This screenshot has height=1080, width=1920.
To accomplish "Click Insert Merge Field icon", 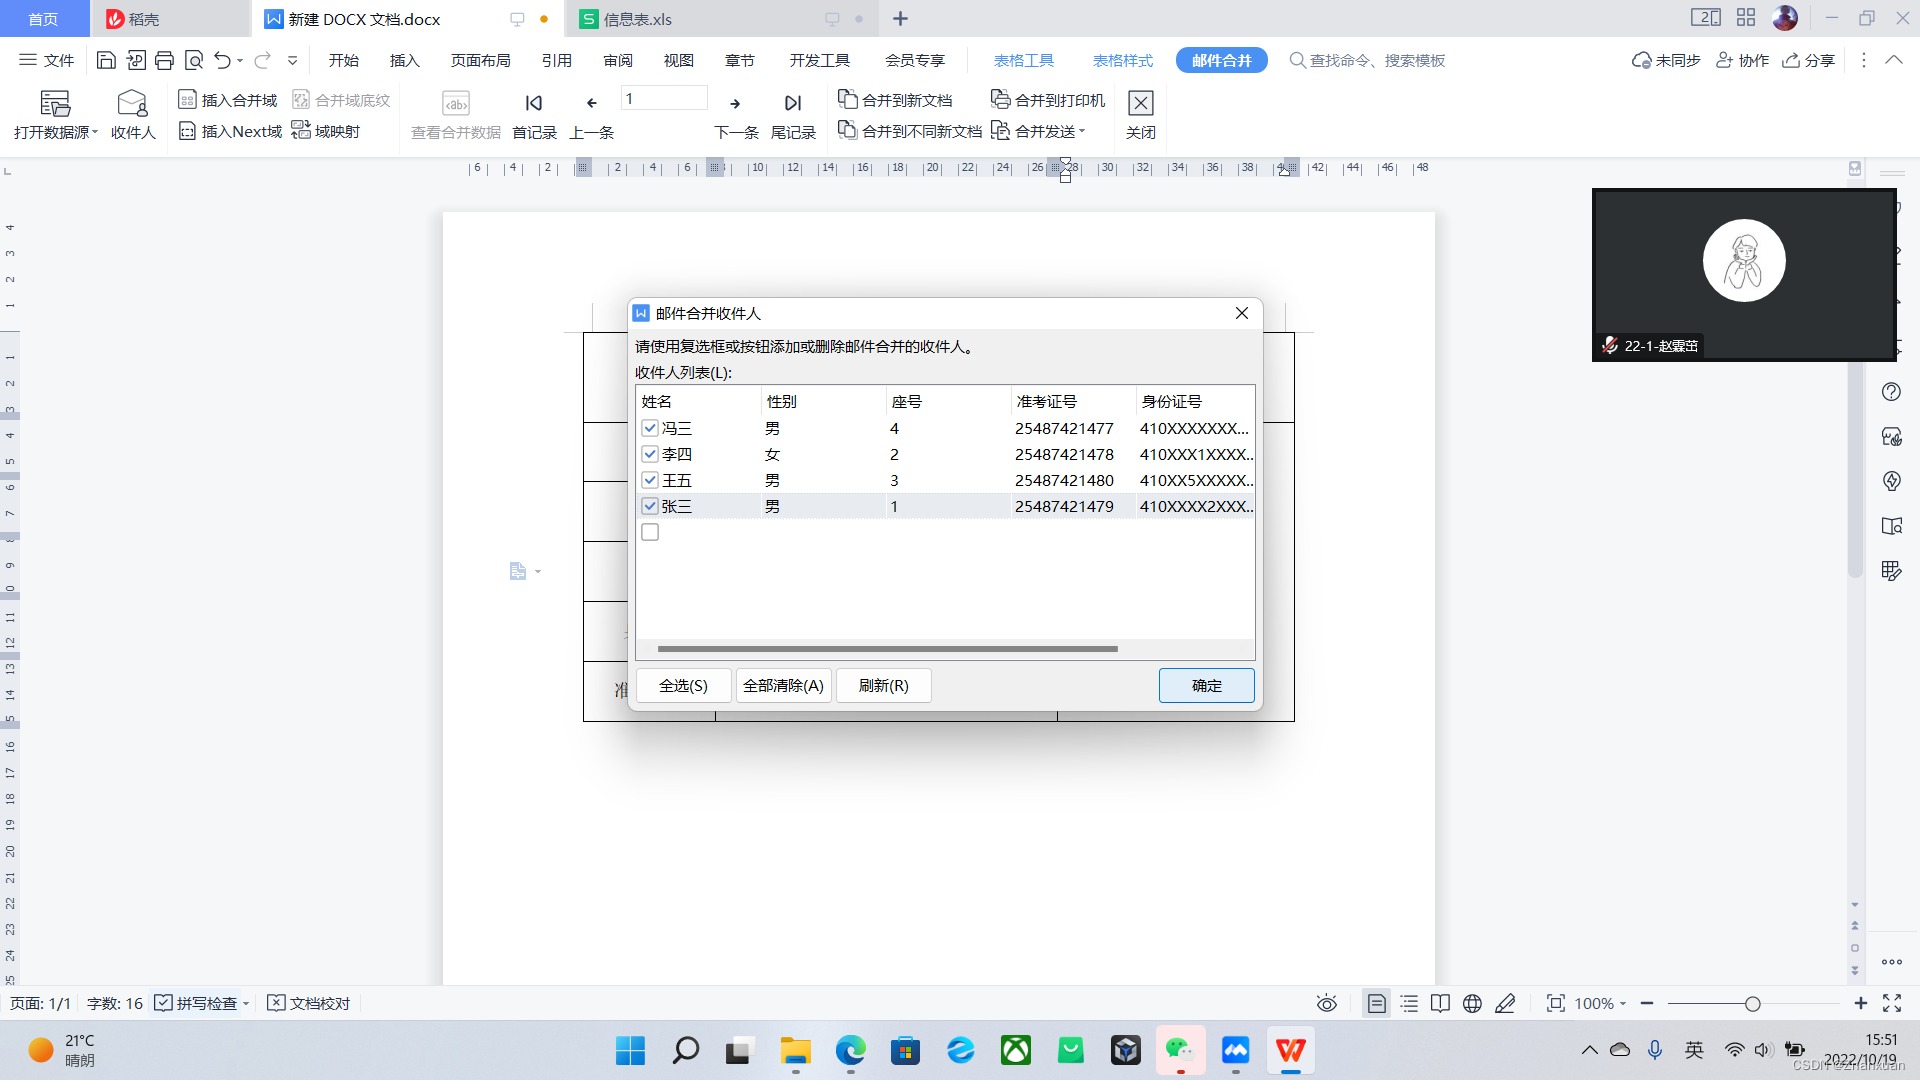I will [187, 100].
